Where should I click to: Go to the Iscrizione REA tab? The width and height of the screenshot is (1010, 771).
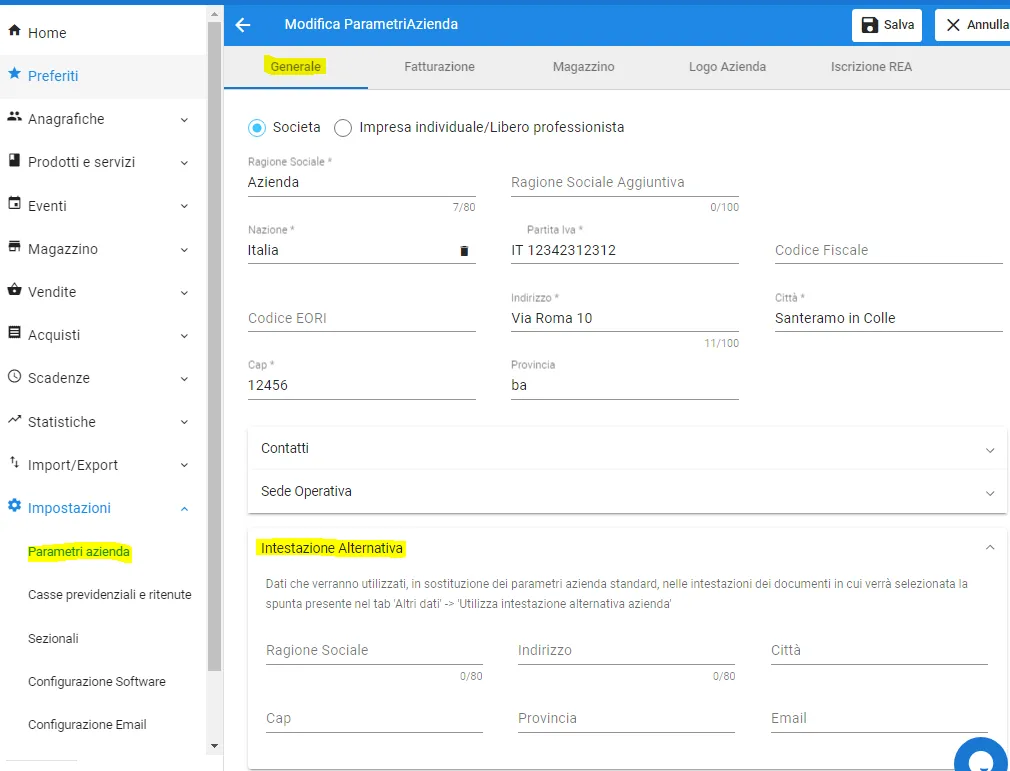pos(871,66)
